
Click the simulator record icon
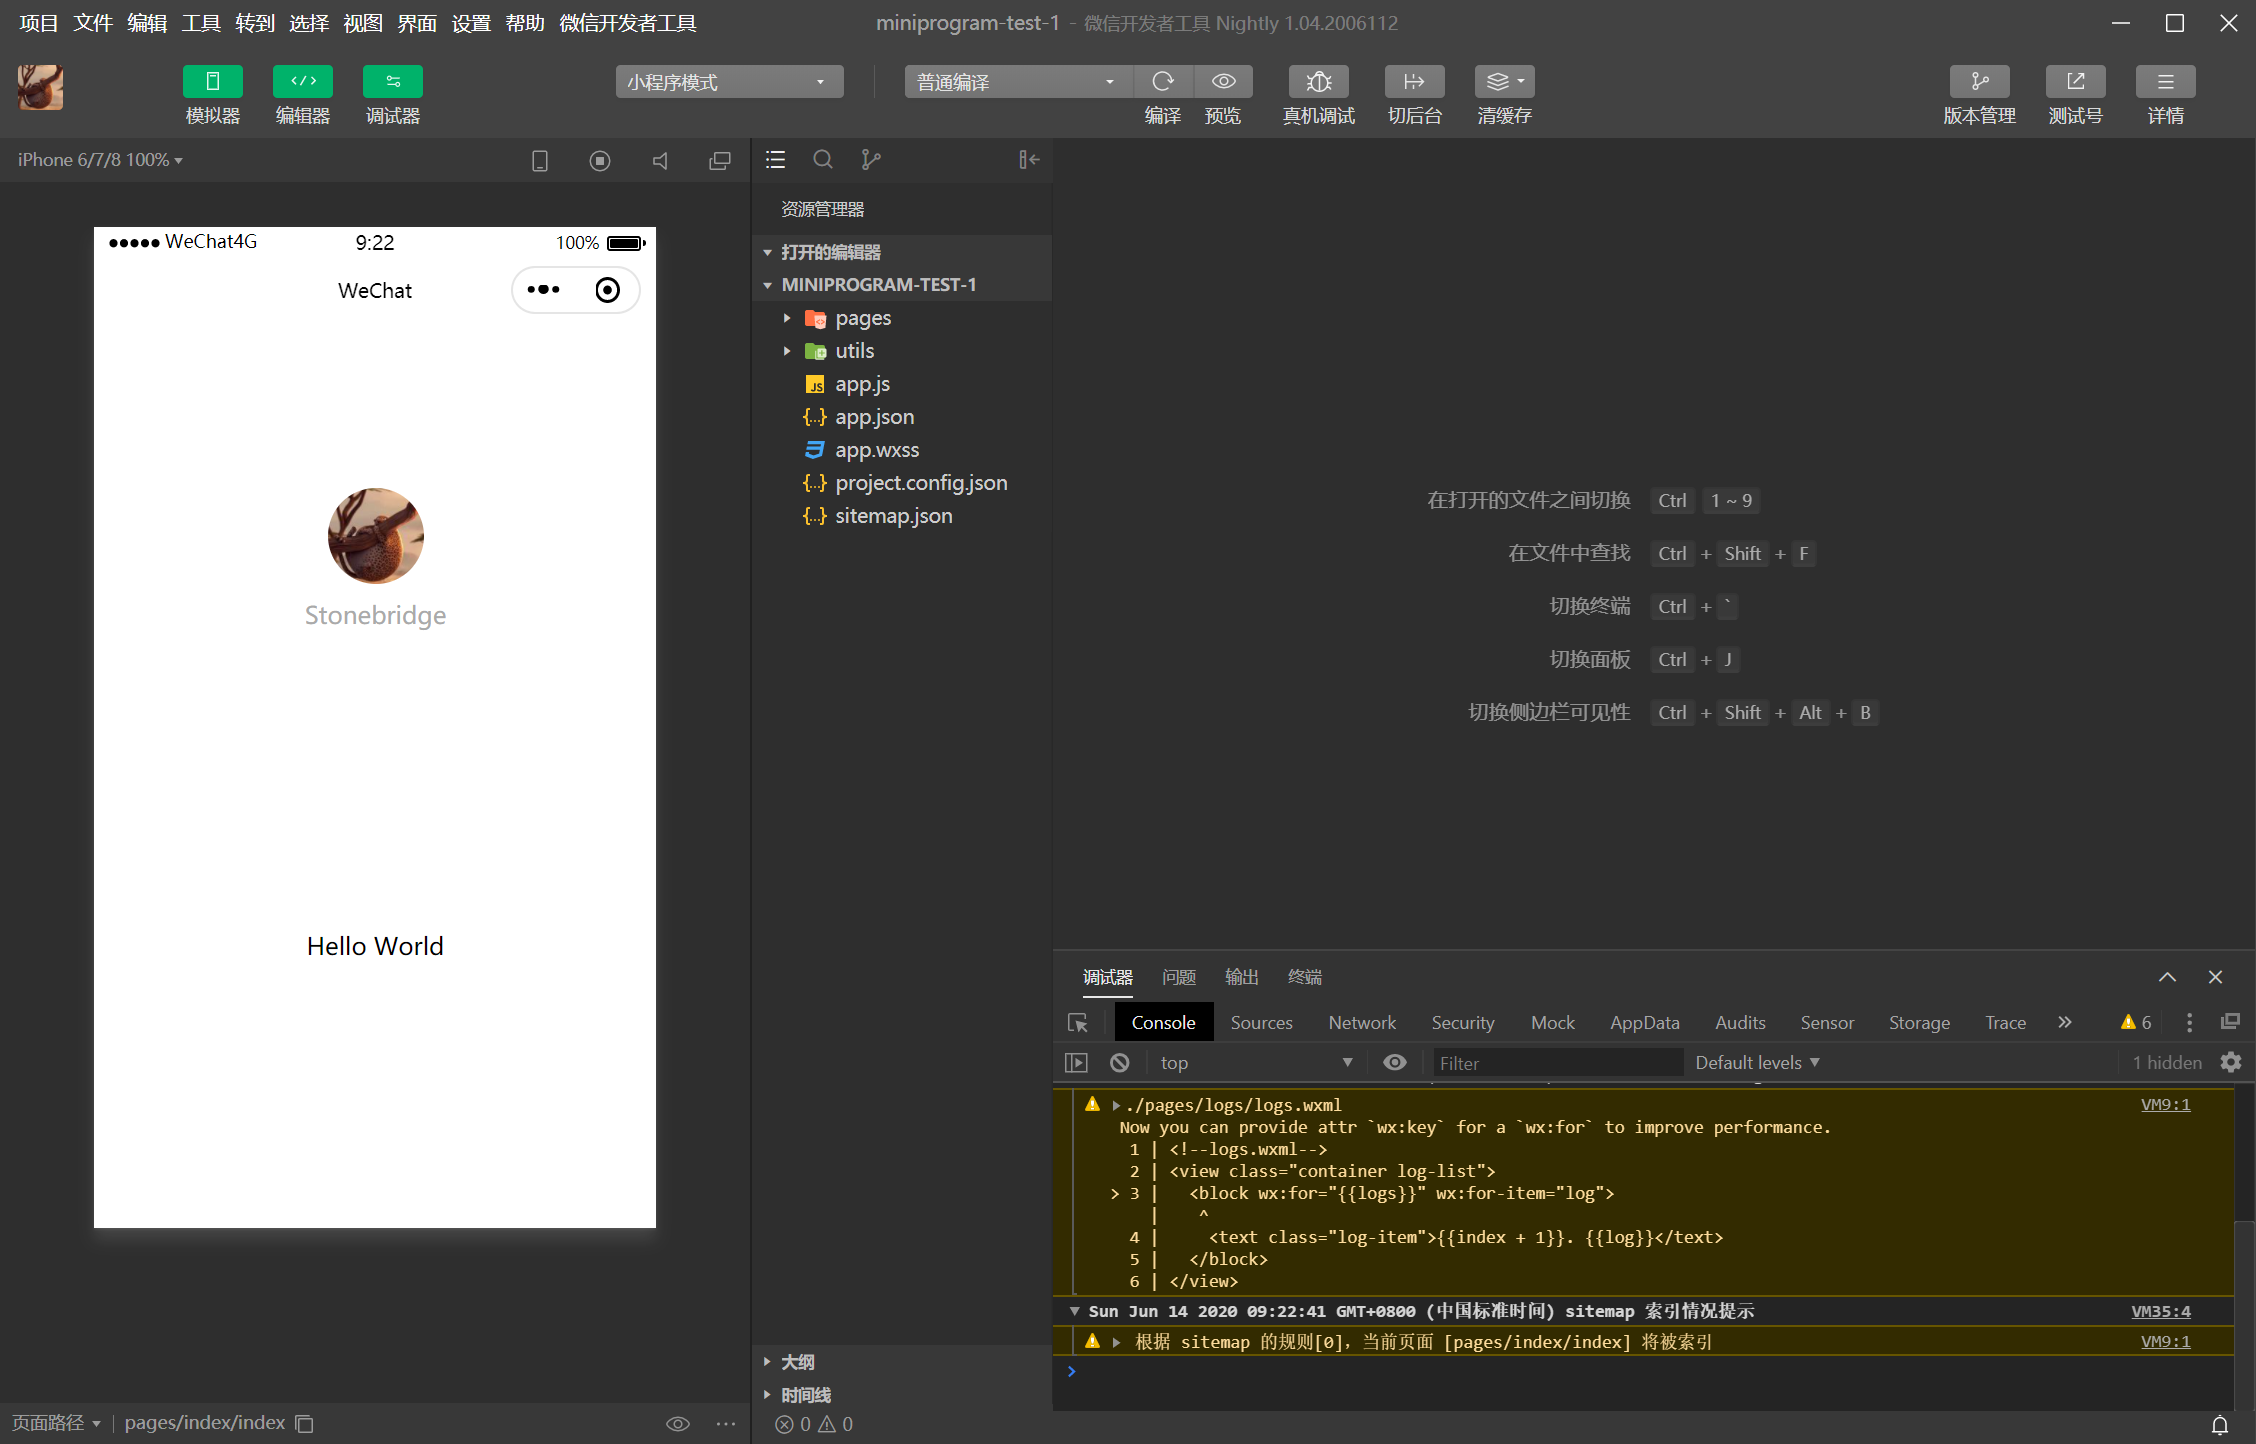600,160
